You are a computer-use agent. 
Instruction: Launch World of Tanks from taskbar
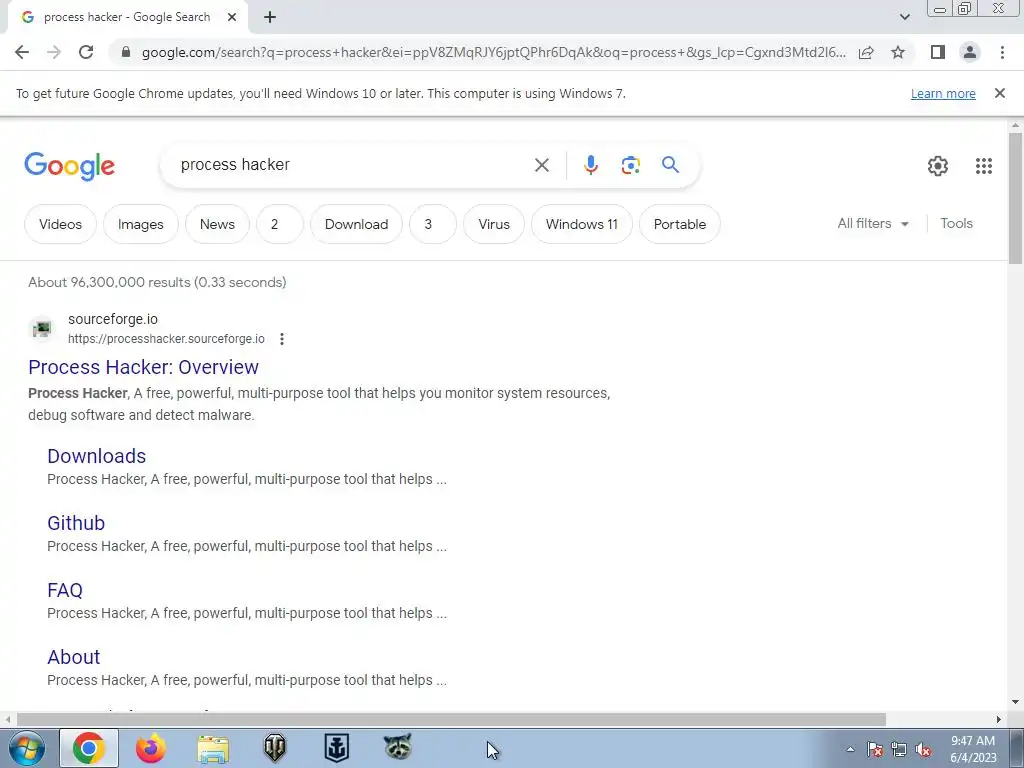pyautogui.click(x=275, y=748)
